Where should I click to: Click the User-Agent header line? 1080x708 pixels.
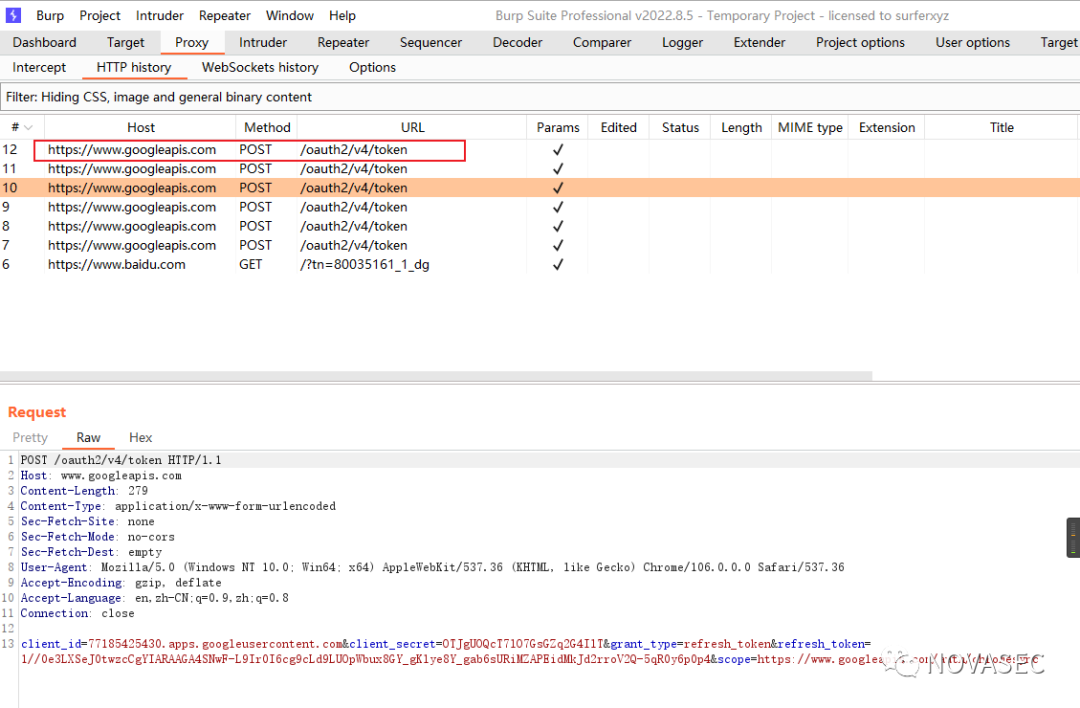[x=432, y=568]
